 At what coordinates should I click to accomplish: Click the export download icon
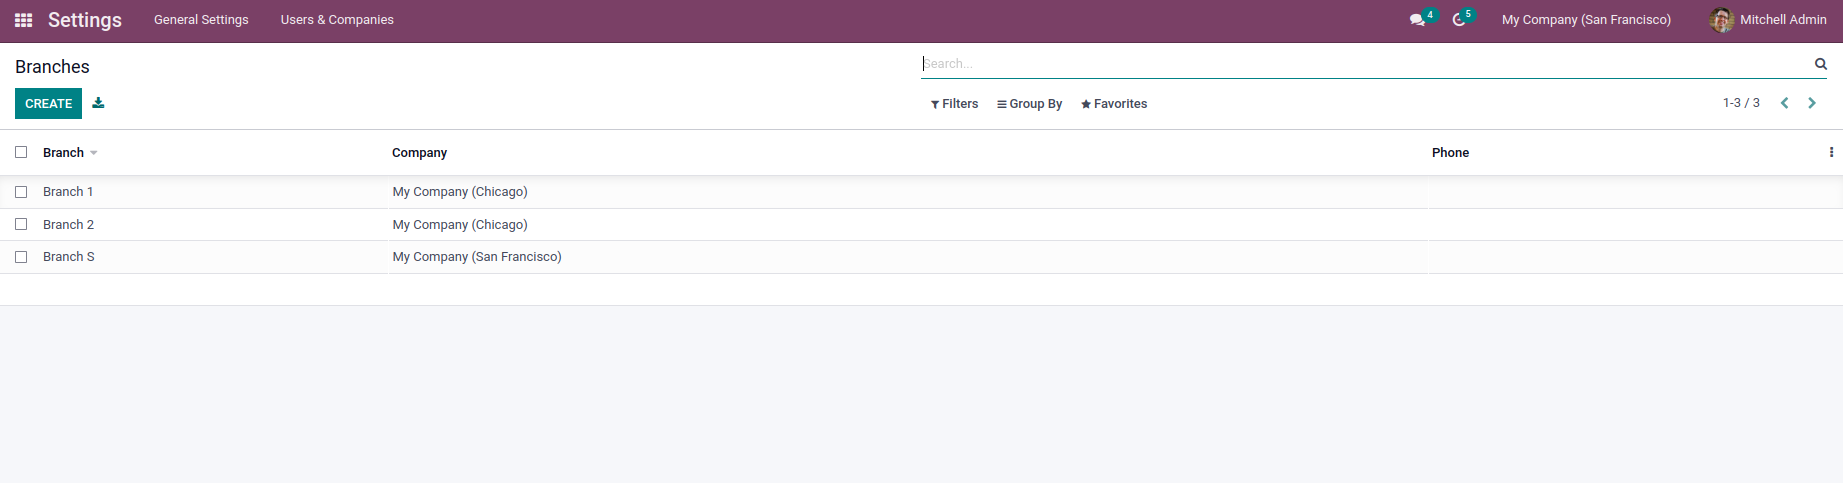98,103
